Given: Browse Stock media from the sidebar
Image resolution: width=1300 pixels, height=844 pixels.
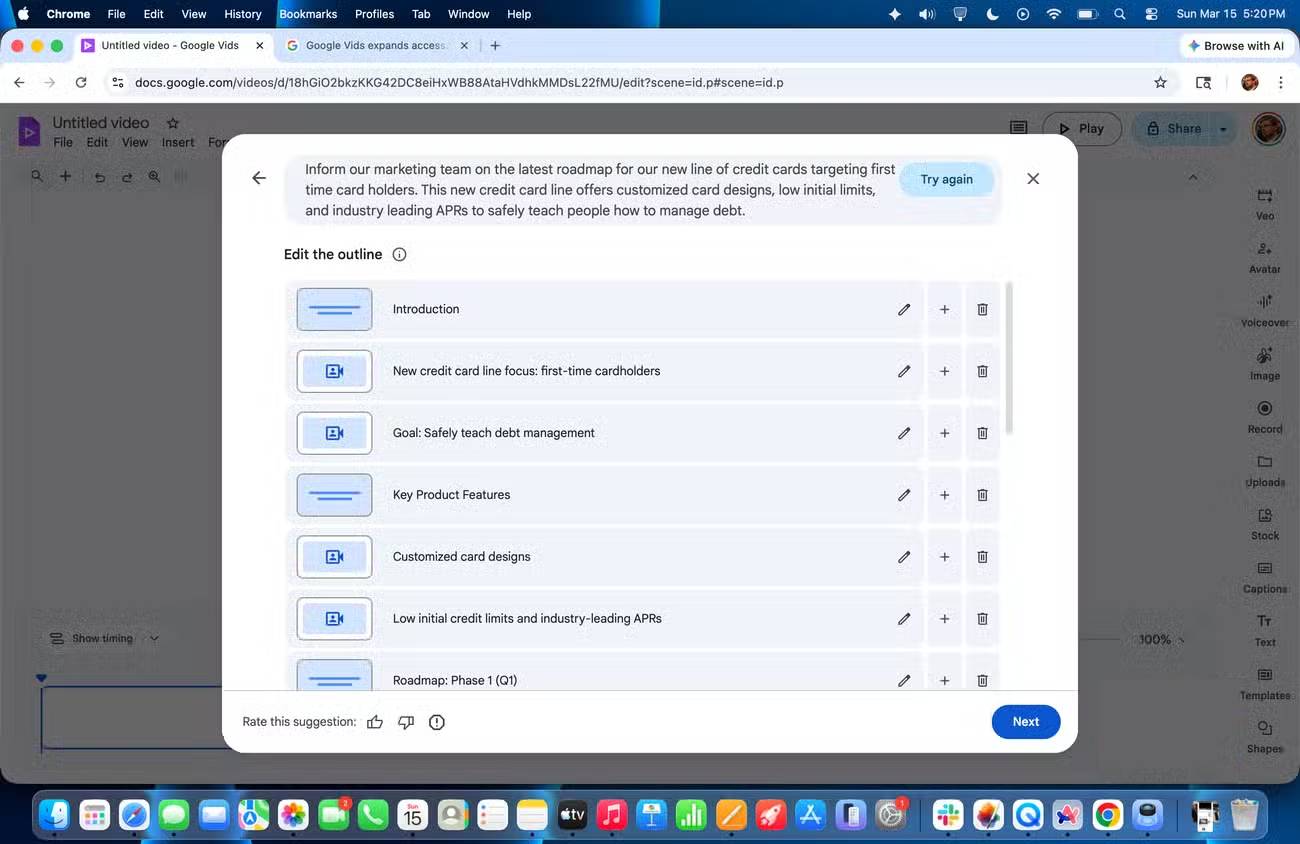Looking at the screenshot, I should point(1264,523).
